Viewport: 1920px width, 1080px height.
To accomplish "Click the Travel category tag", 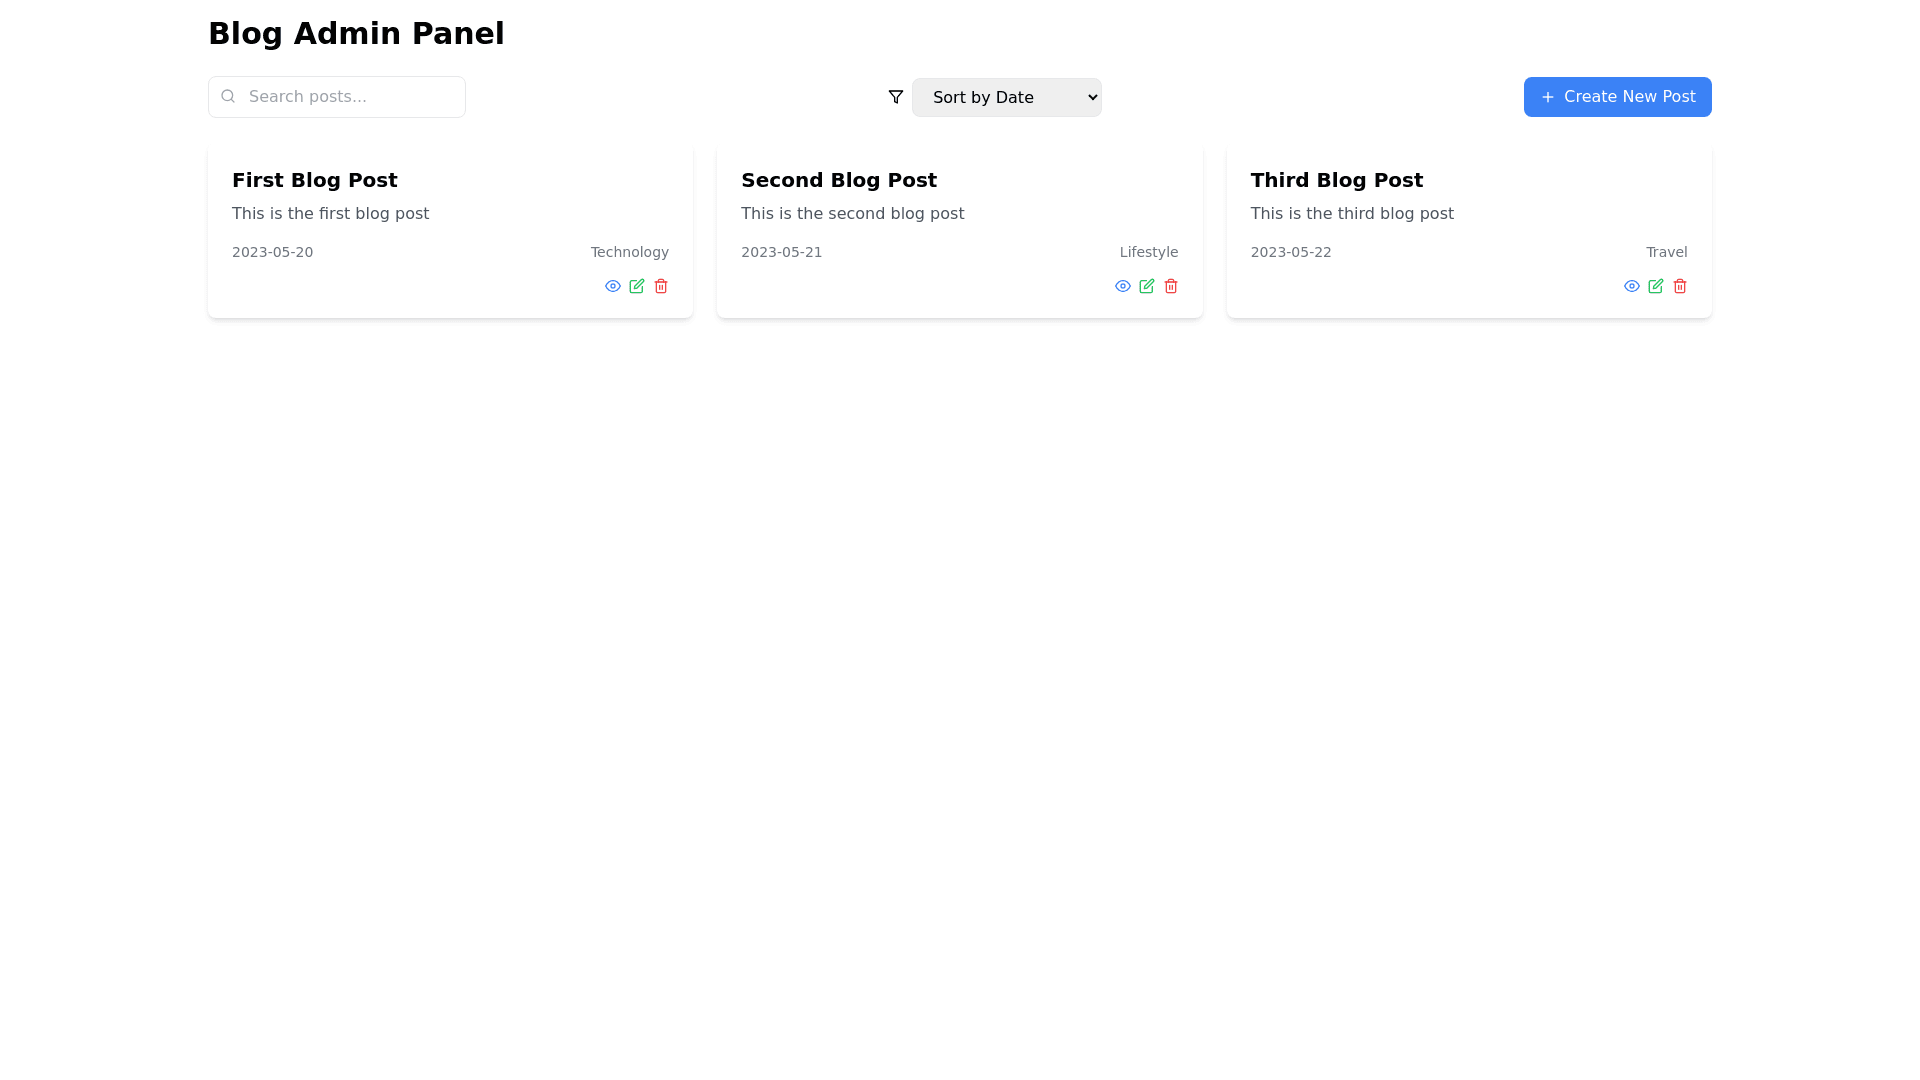I will click(1666, 252).
